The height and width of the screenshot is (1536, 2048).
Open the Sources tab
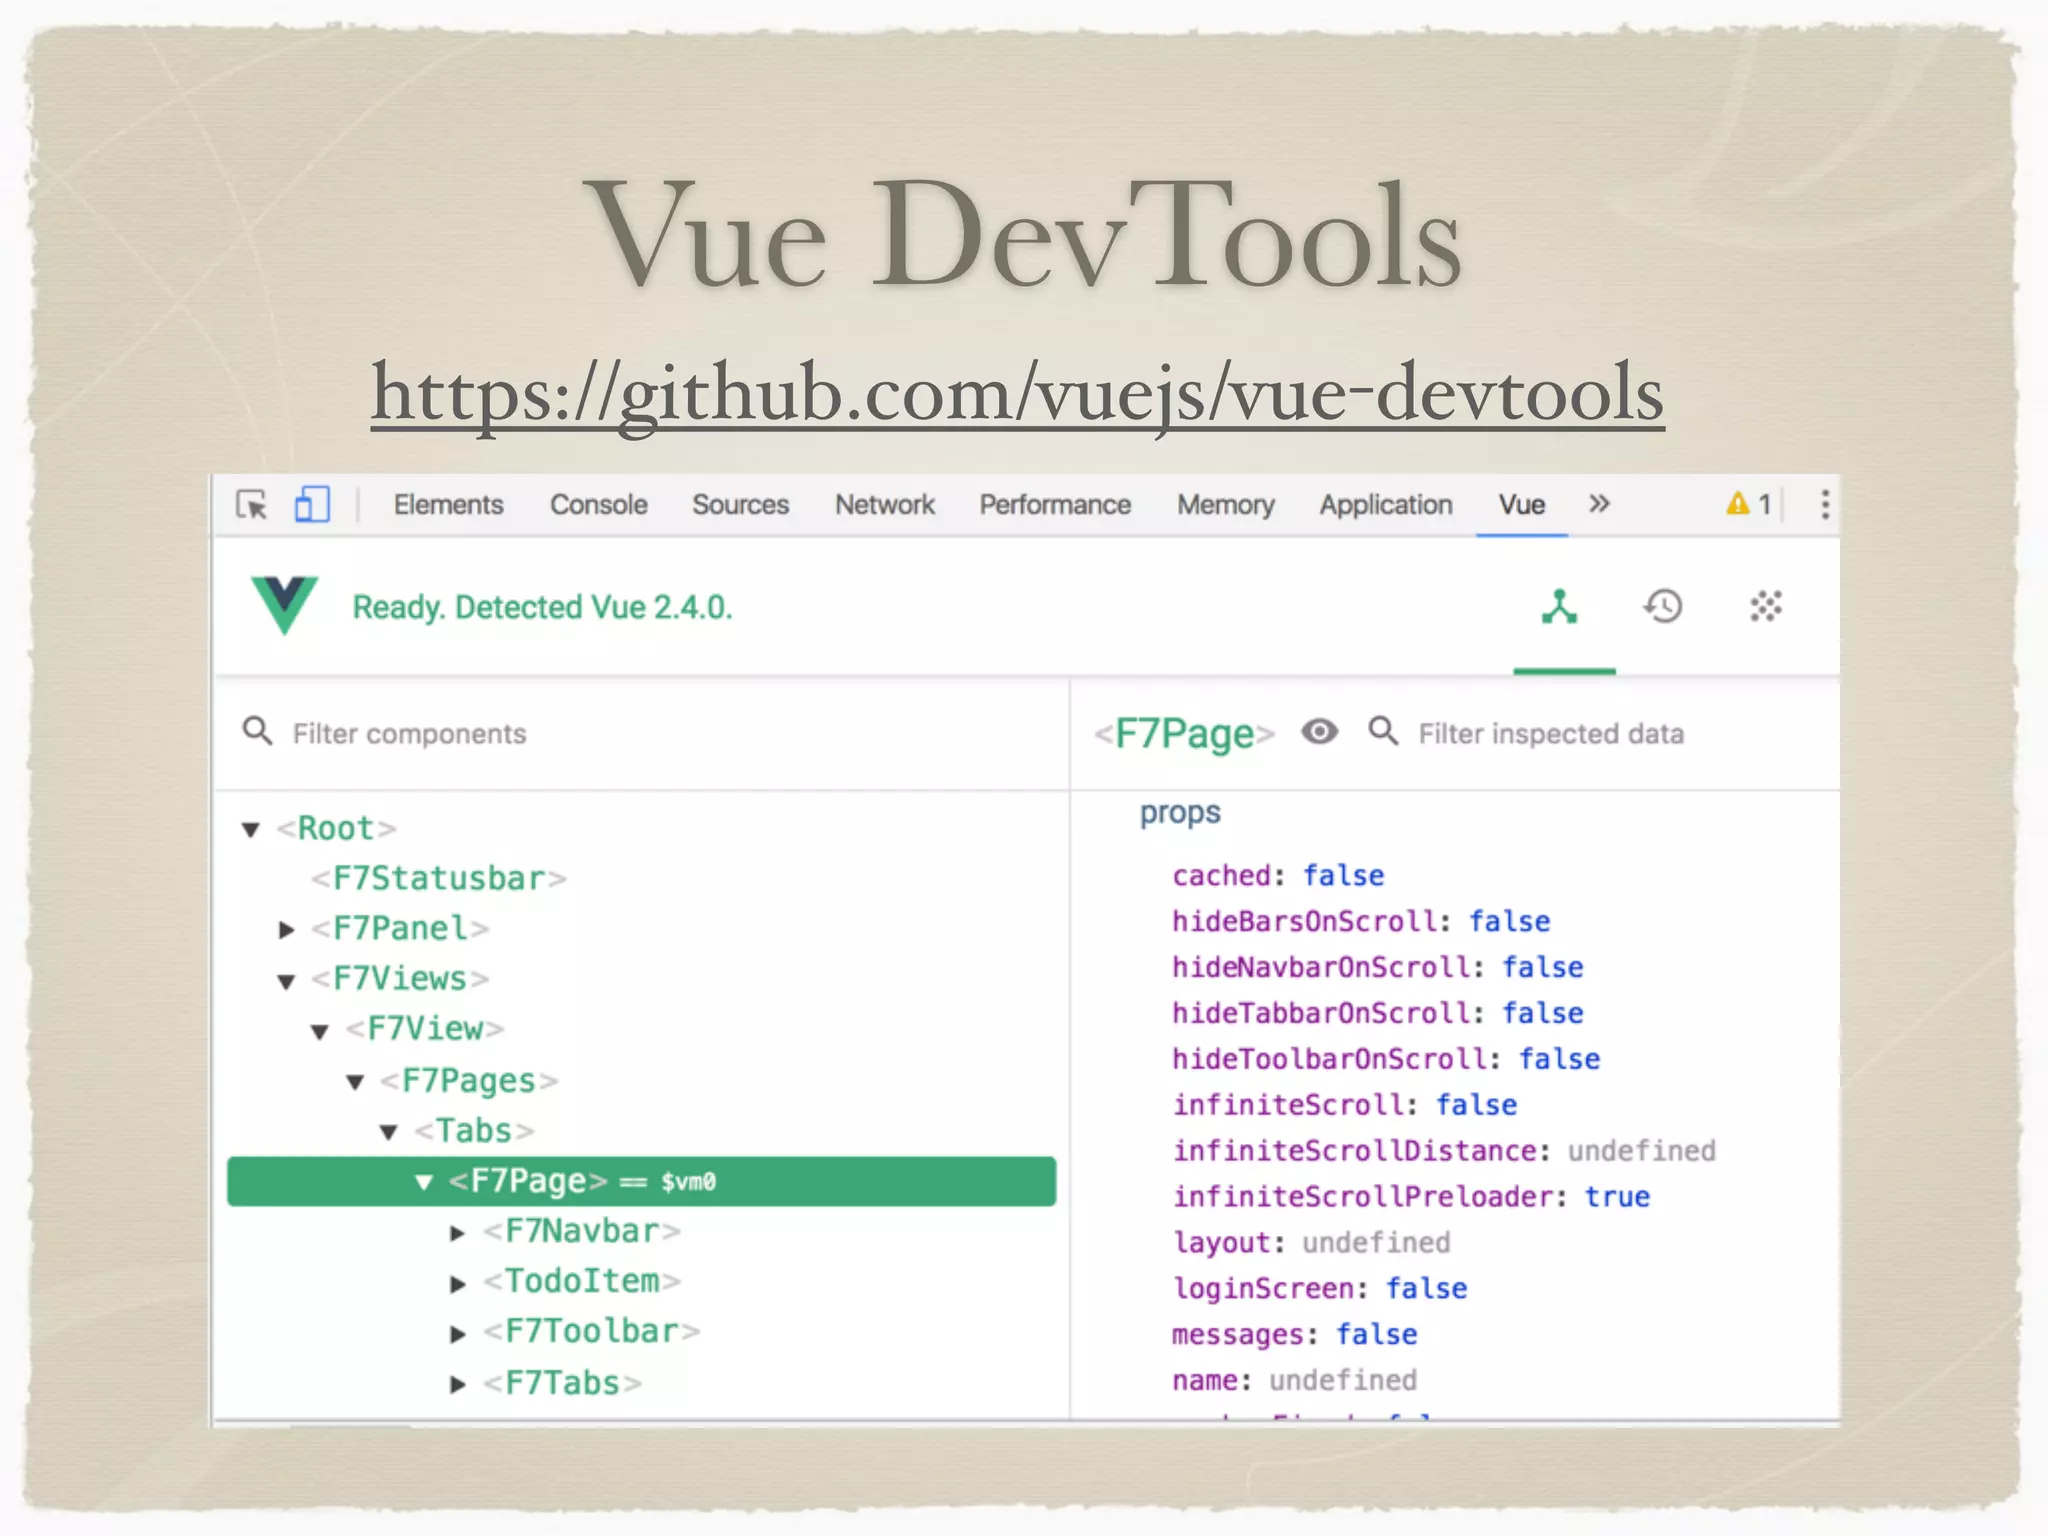coord(741,504)
